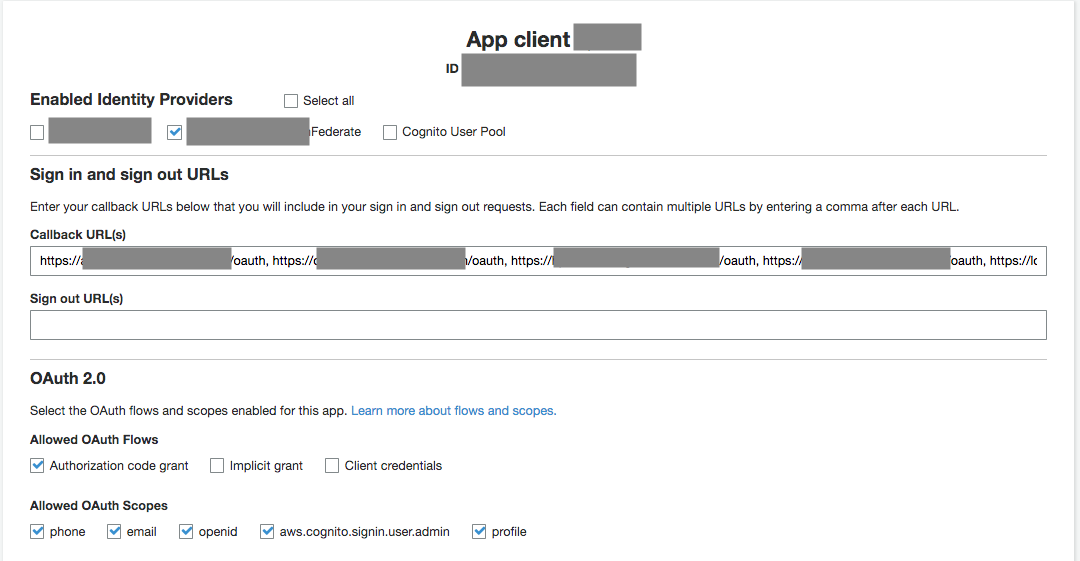Open the Learn more about flows and scopes link
The height and width of the screenshot is (561, 1080).
453,411
